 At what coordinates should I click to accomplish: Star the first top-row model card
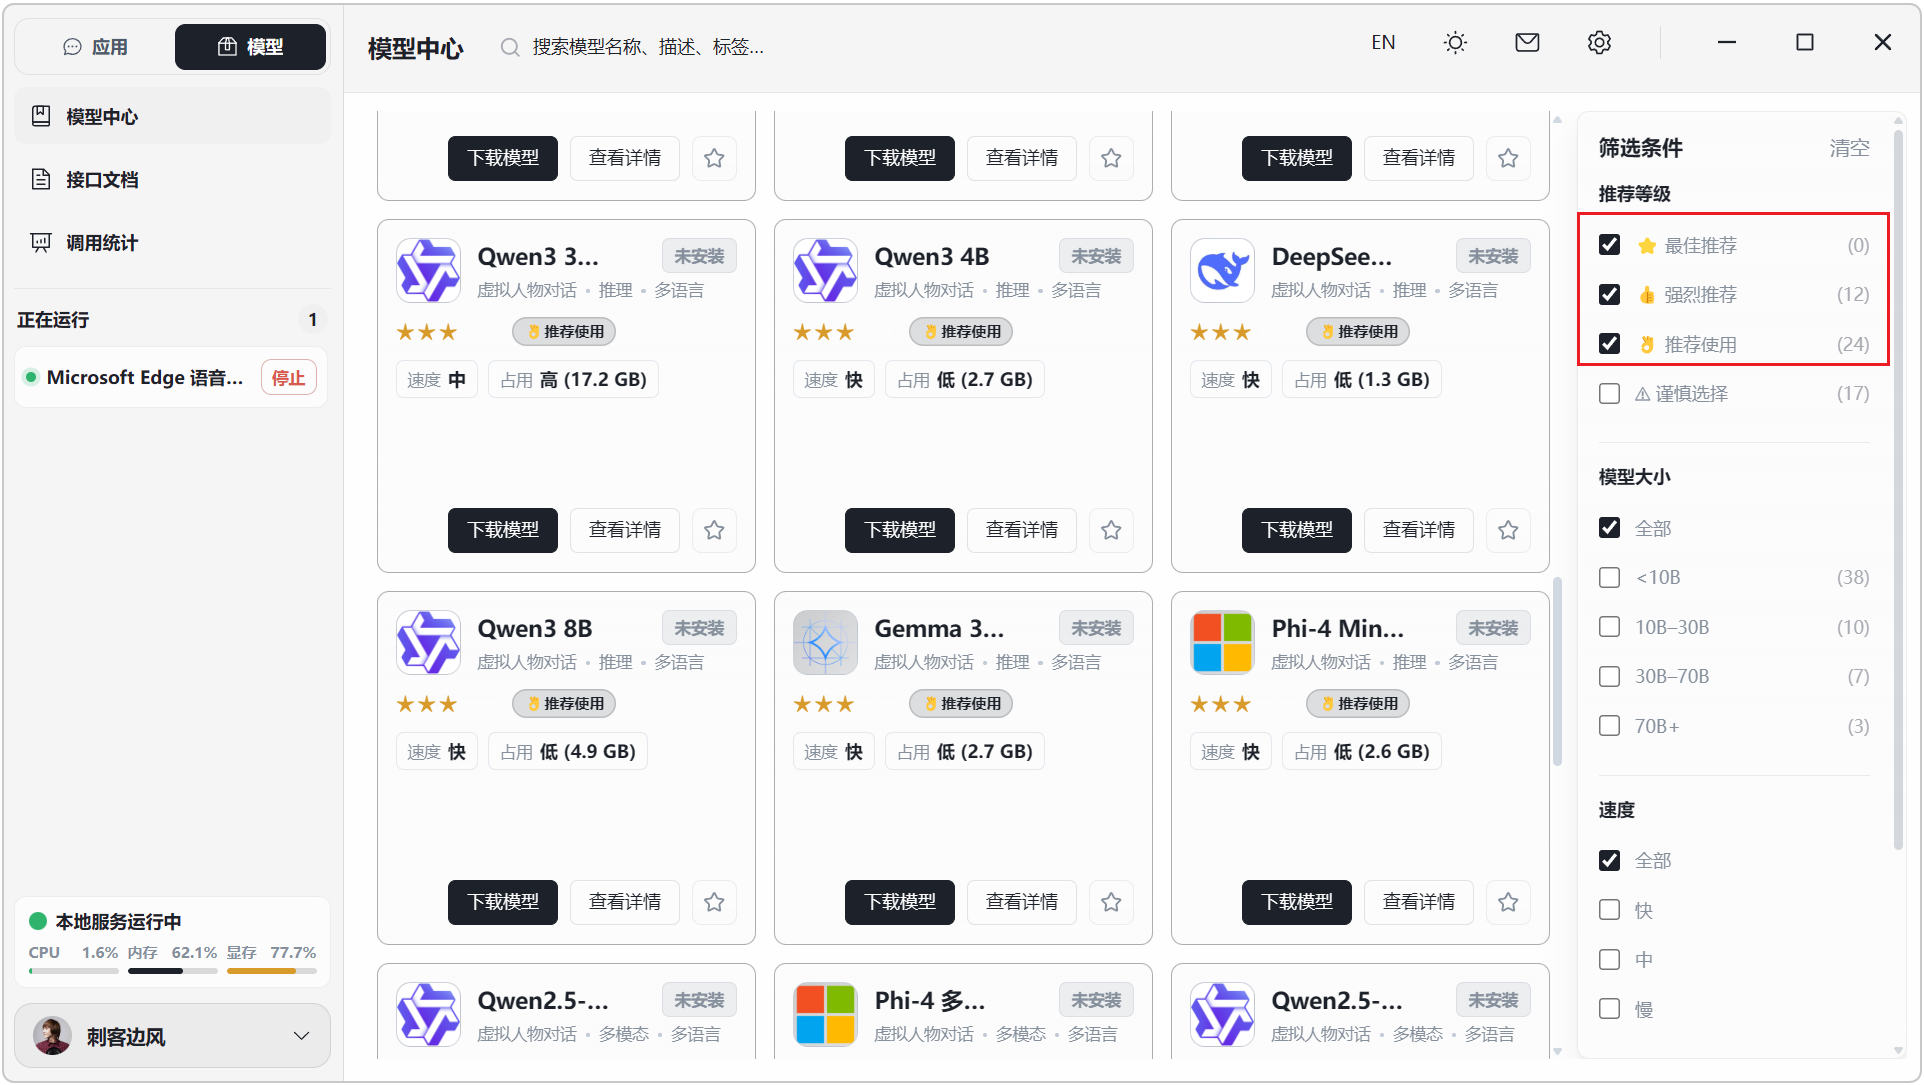[714, 158]
